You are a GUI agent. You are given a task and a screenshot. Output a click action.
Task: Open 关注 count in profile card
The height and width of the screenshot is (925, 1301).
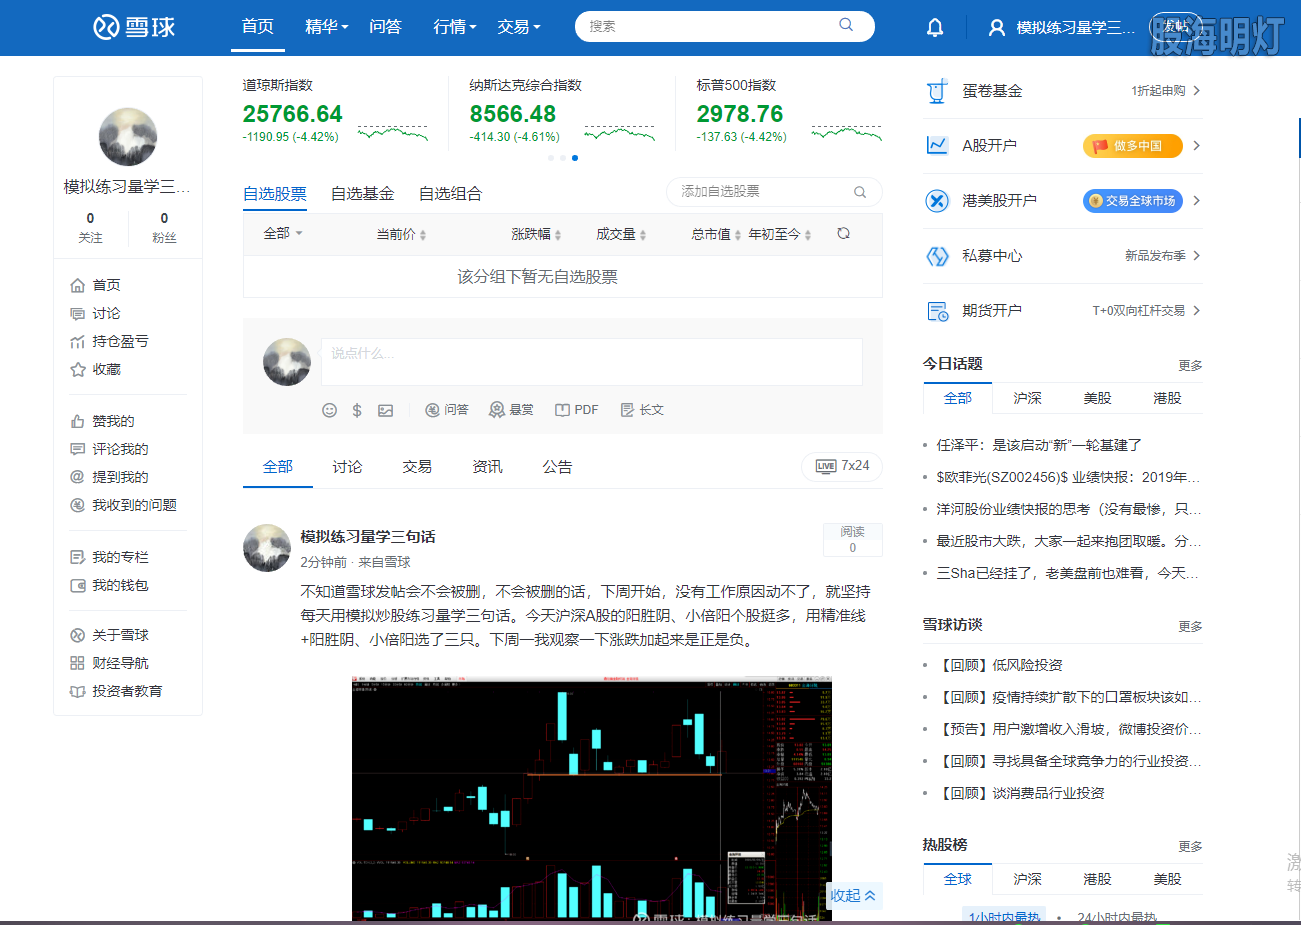coord(90,227)
